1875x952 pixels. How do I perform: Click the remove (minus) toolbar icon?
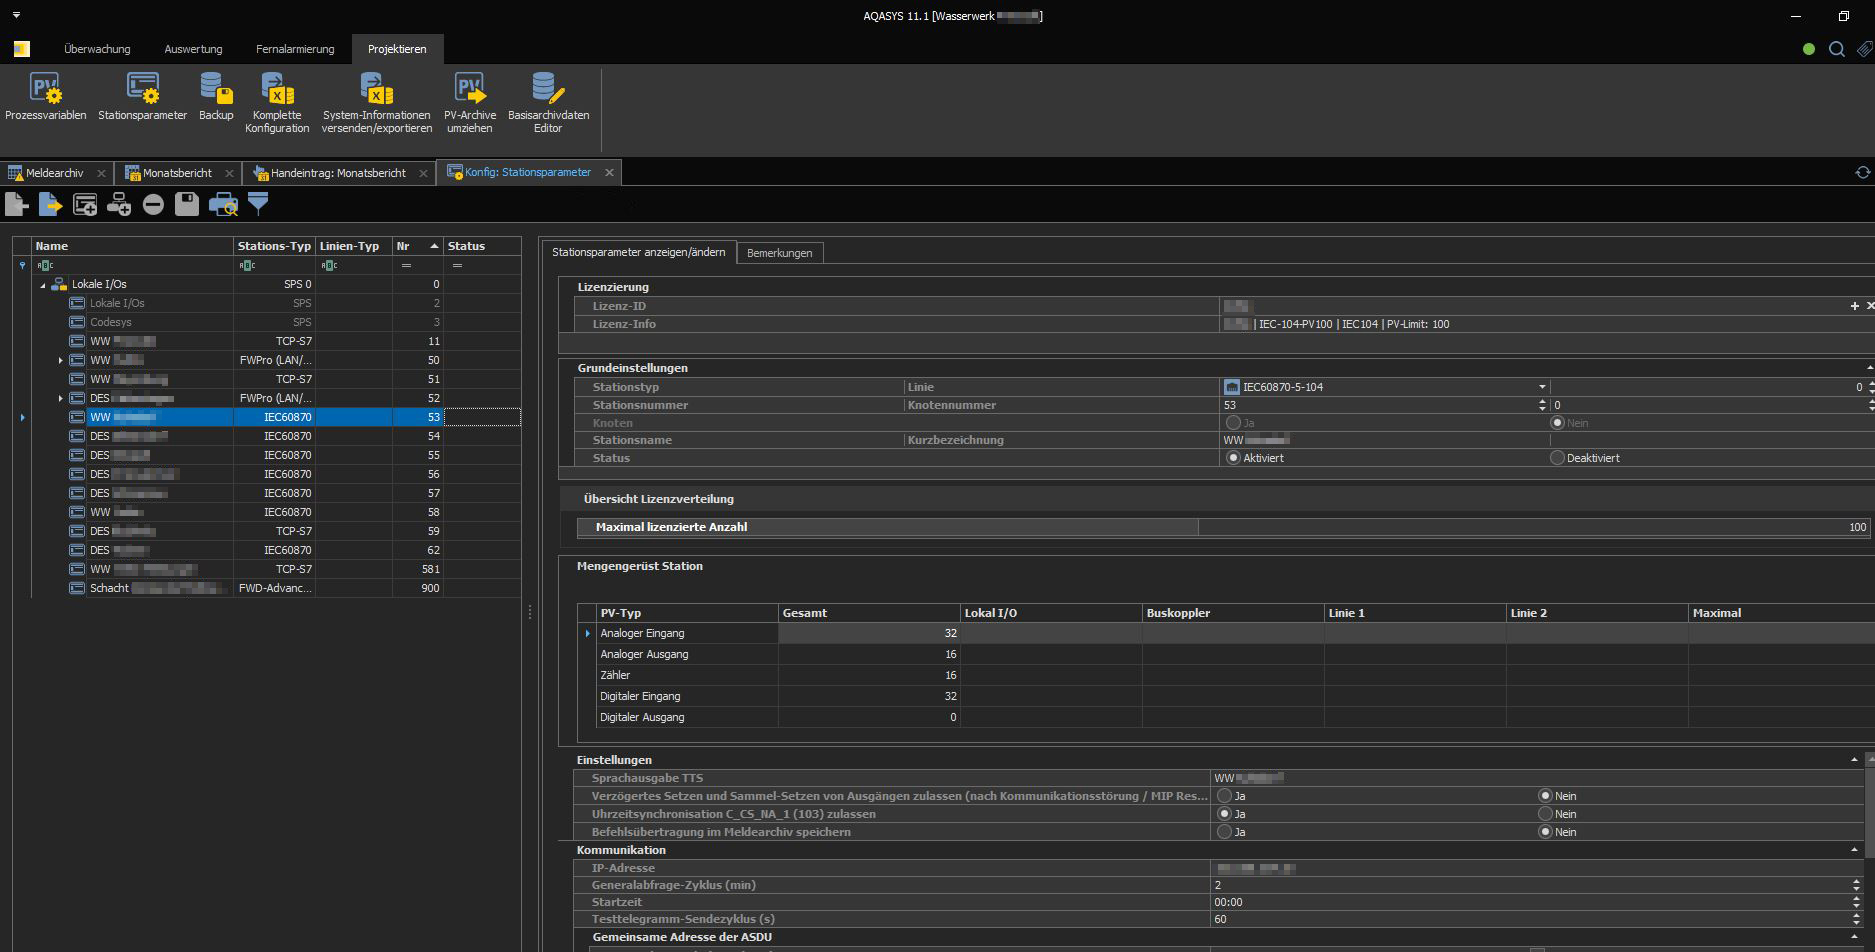153,205
